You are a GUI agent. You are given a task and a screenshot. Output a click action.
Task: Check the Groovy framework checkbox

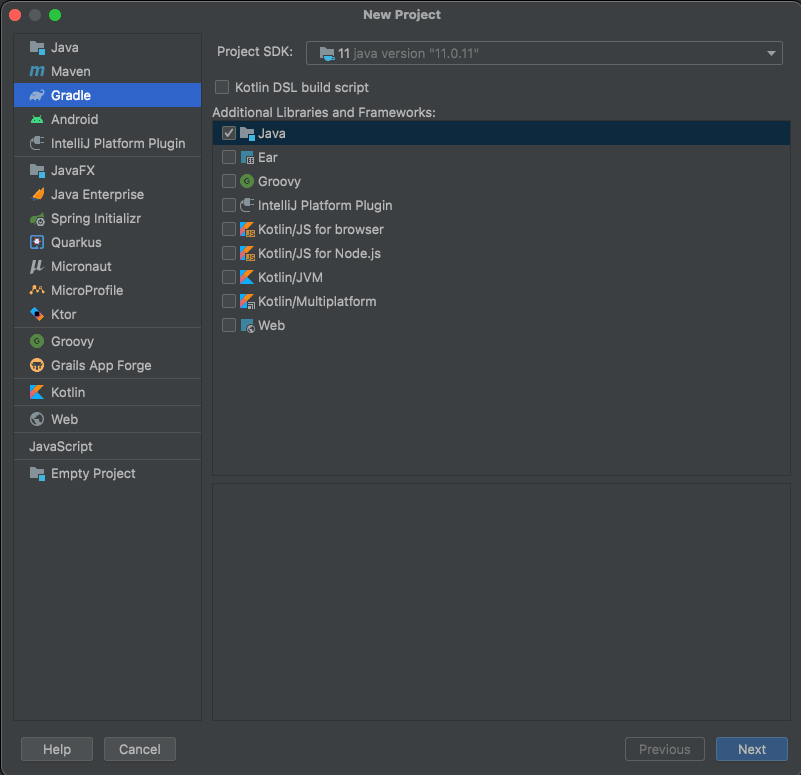pyautogui.click(x=229, y=181)
